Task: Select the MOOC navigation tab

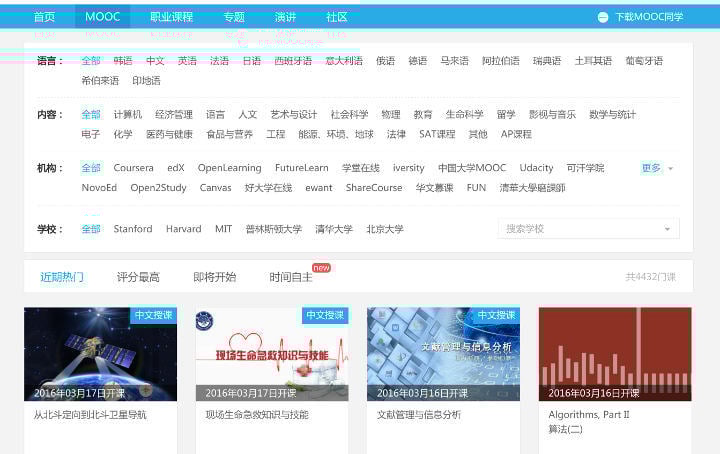Action: click(102, 17)
